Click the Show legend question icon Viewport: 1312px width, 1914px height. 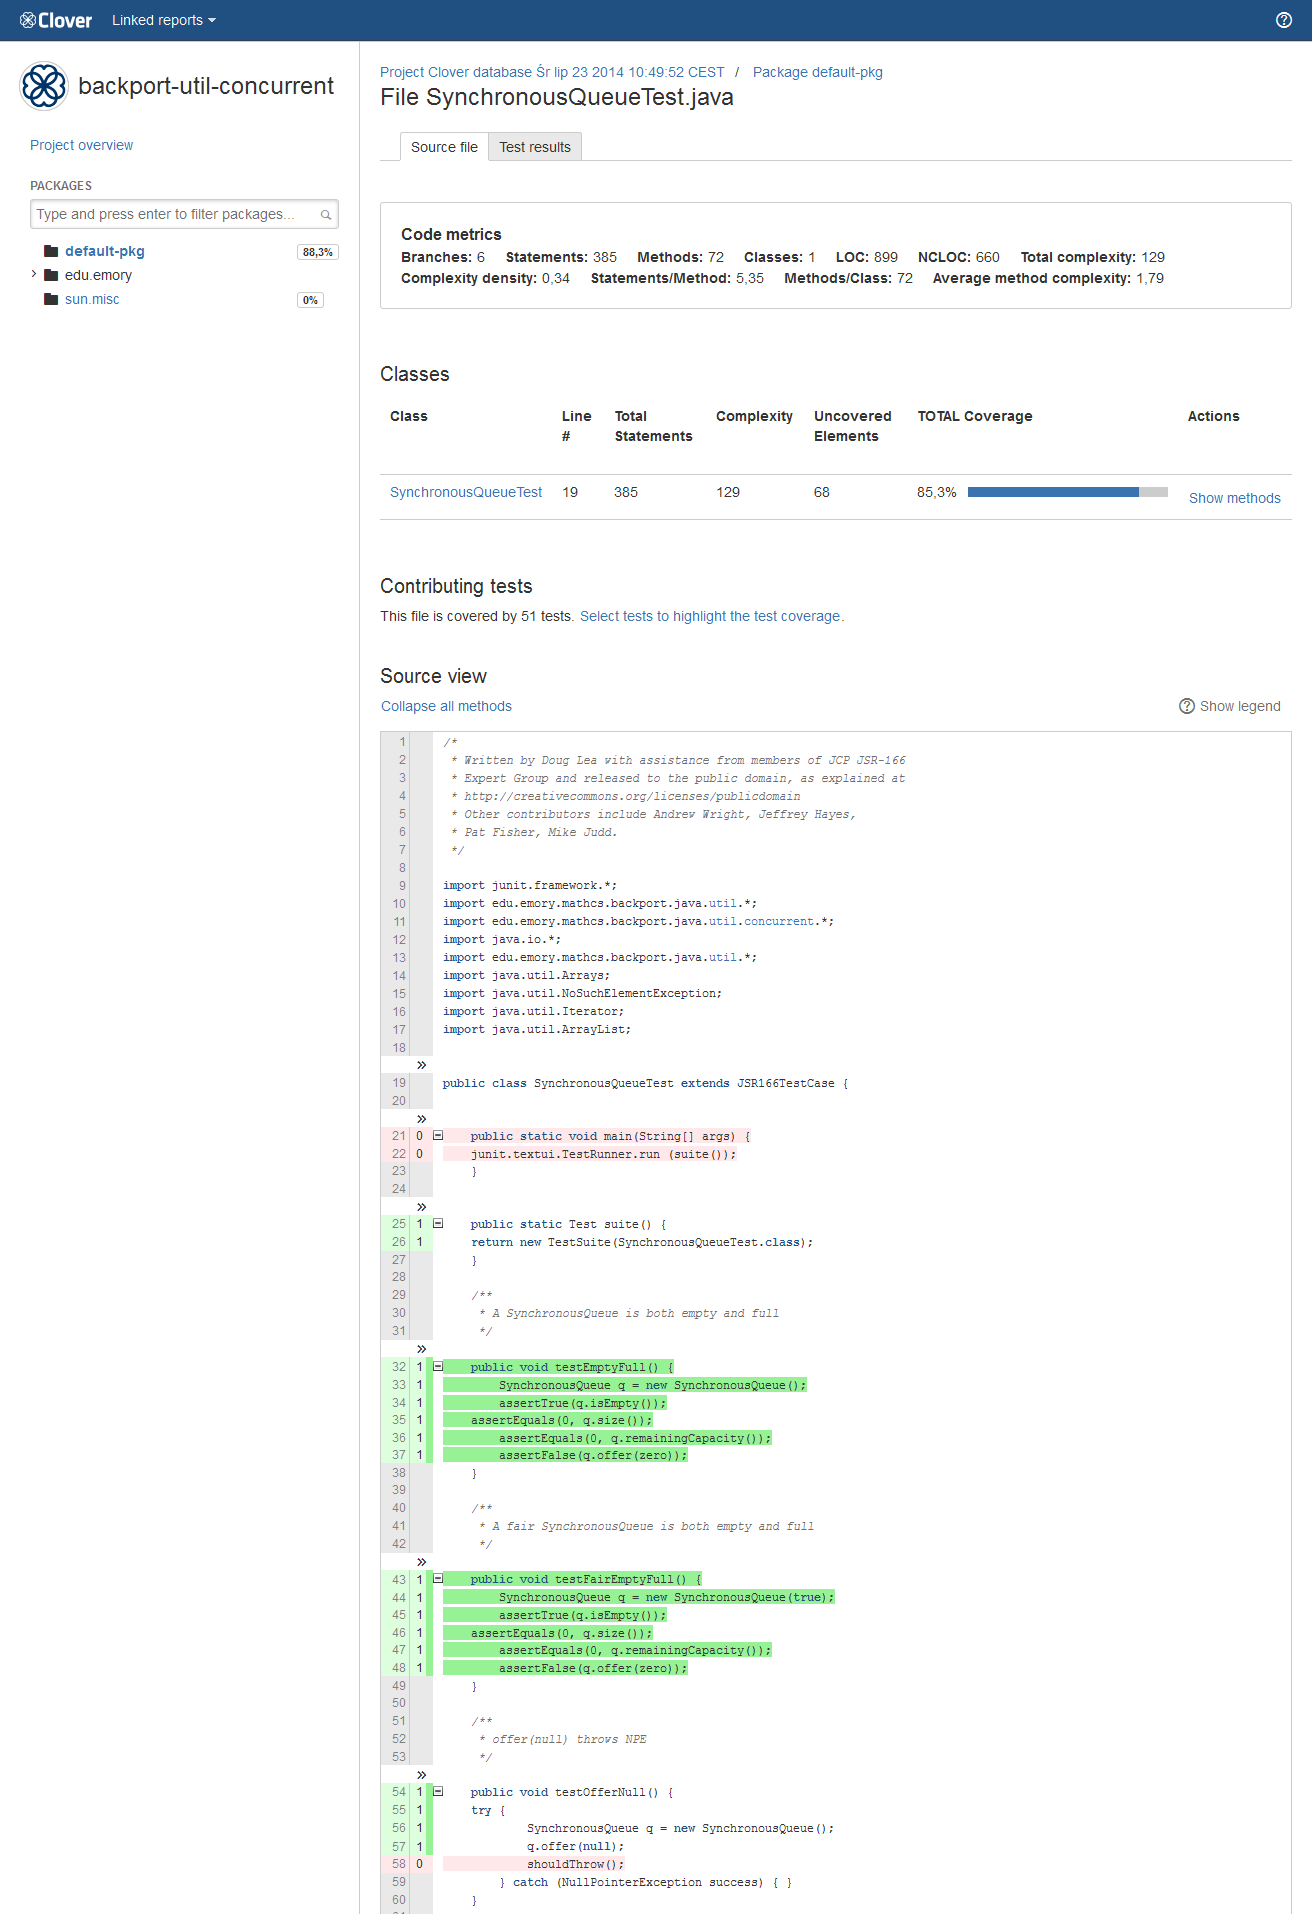pyautogui.click(x=1187, y=706)
